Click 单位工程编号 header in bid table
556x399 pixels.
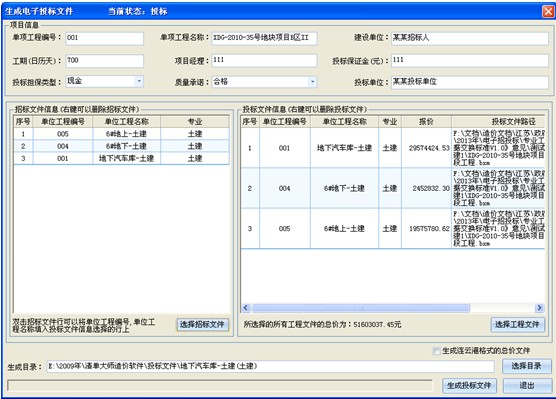click(x=284, y=122)
